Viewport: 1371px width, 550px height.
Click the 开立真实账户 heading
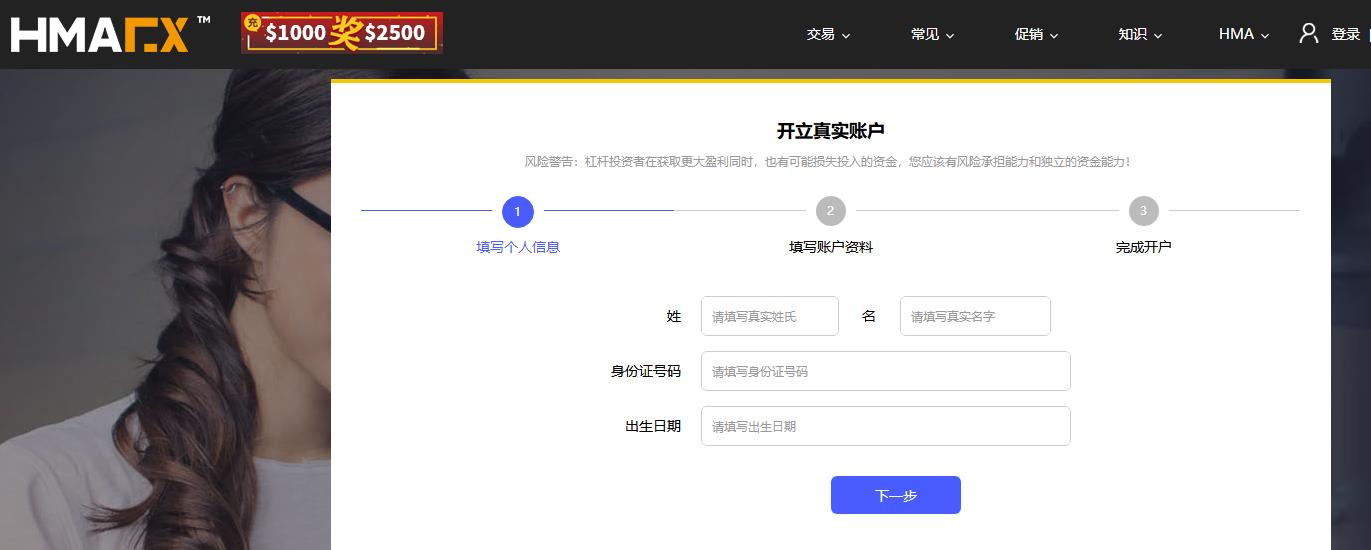pyautogui.click(x=831, y=131)
